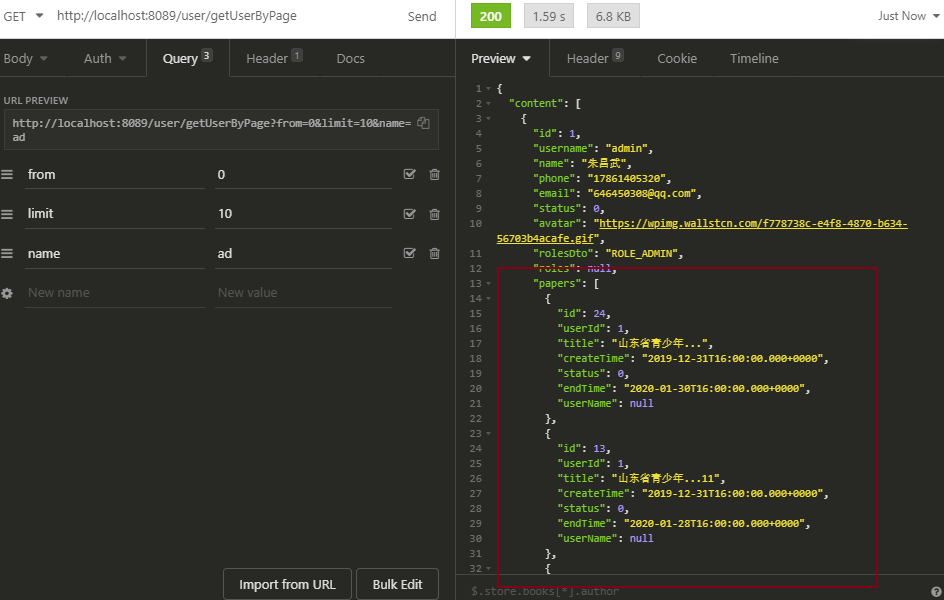Remove the 'name' query parameter row
This screenshot has width=944, height=600.
pyautogui.click(x=434, y=254)
